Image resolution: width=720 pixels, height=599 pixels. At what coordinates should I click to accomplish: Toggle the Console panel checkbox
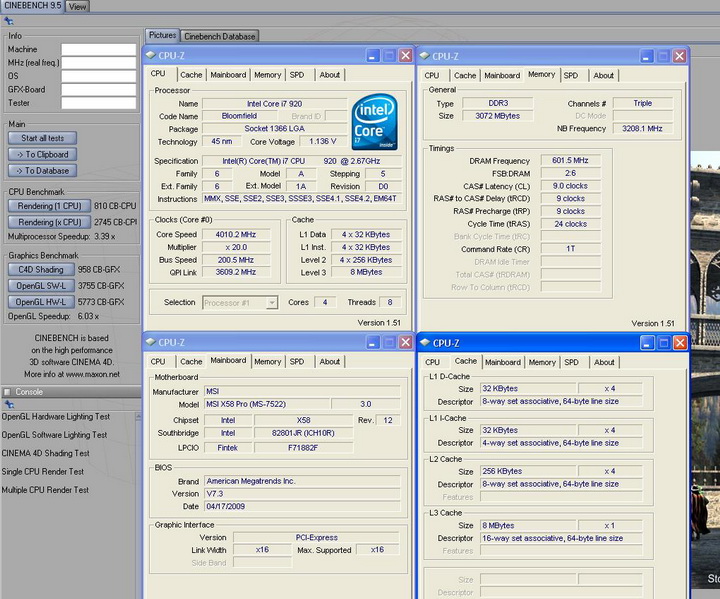8,392
